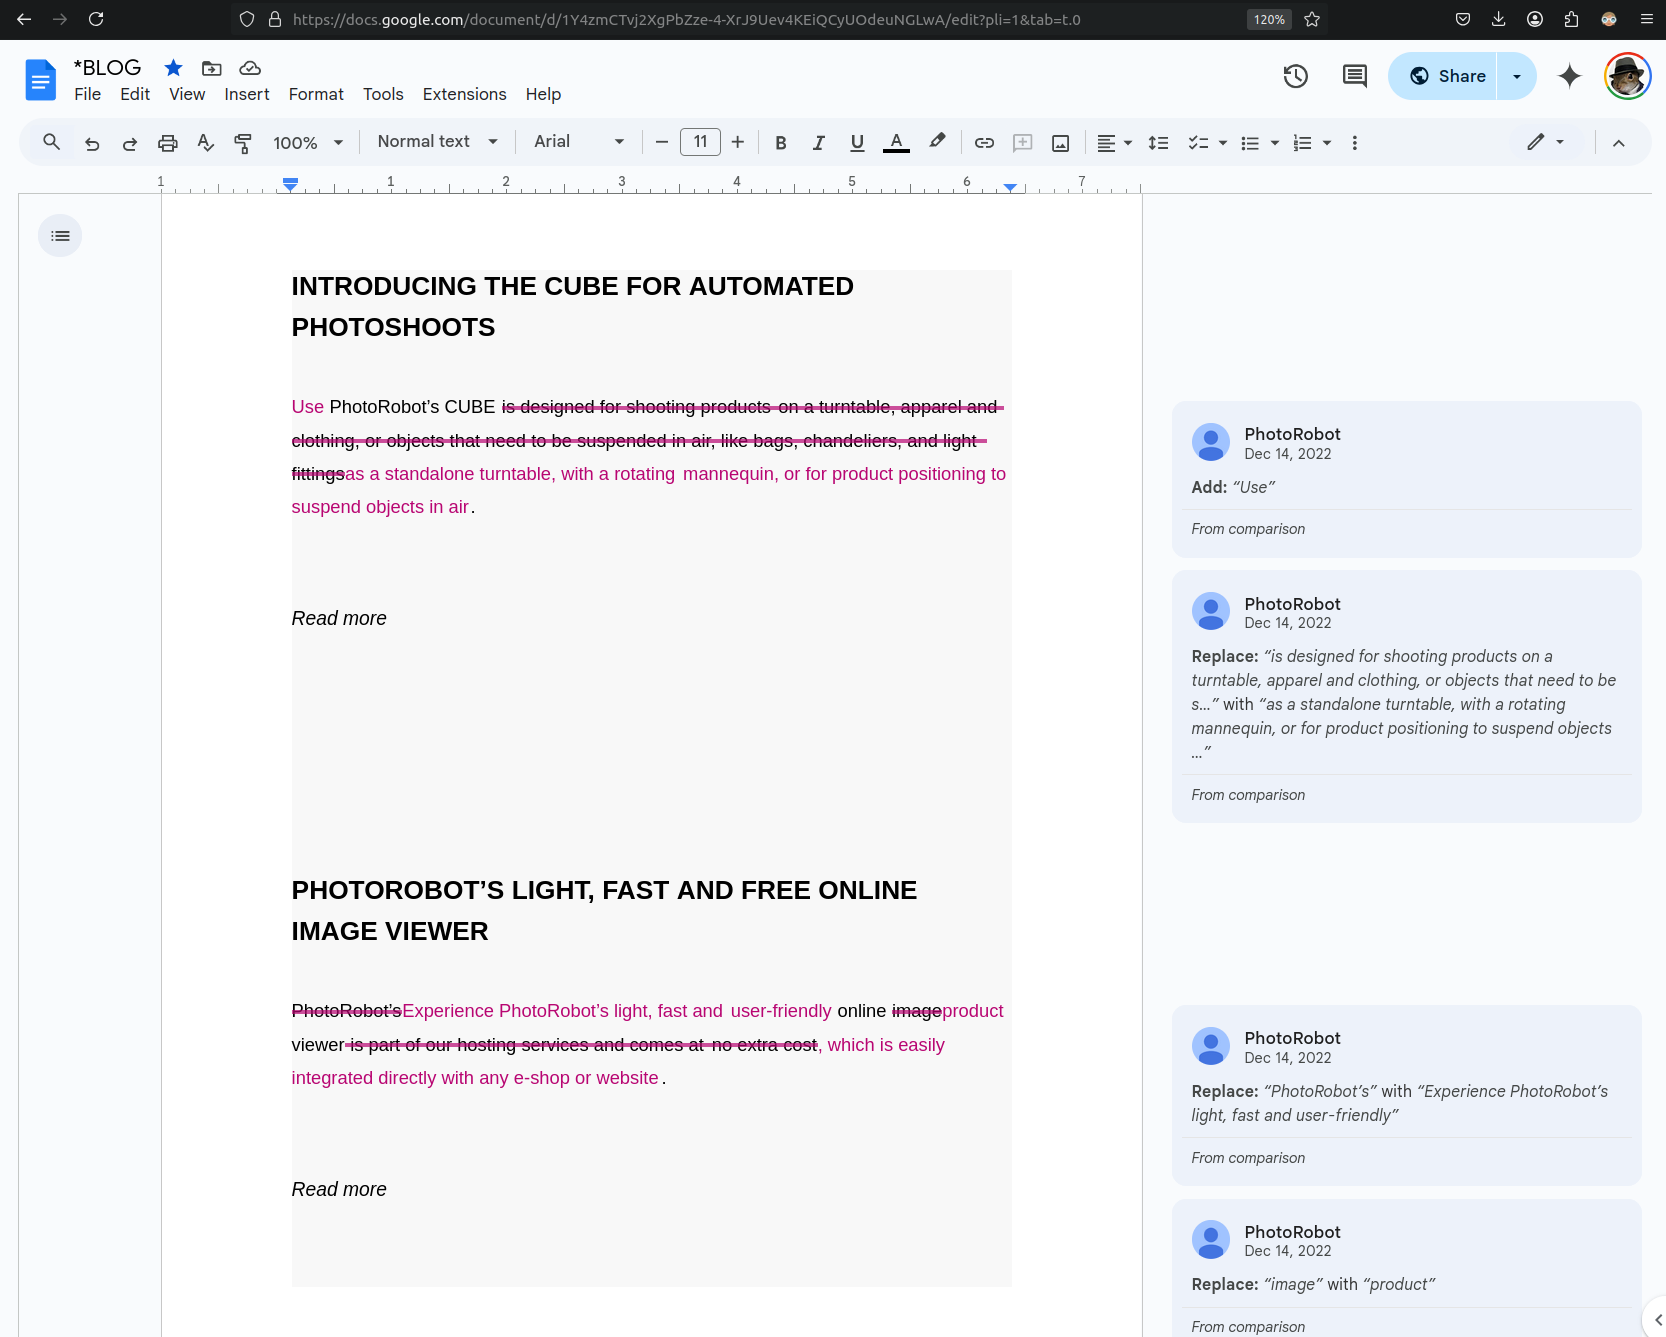Print the document
This screenshot has width=1666, height=1337.
(168, 143)
